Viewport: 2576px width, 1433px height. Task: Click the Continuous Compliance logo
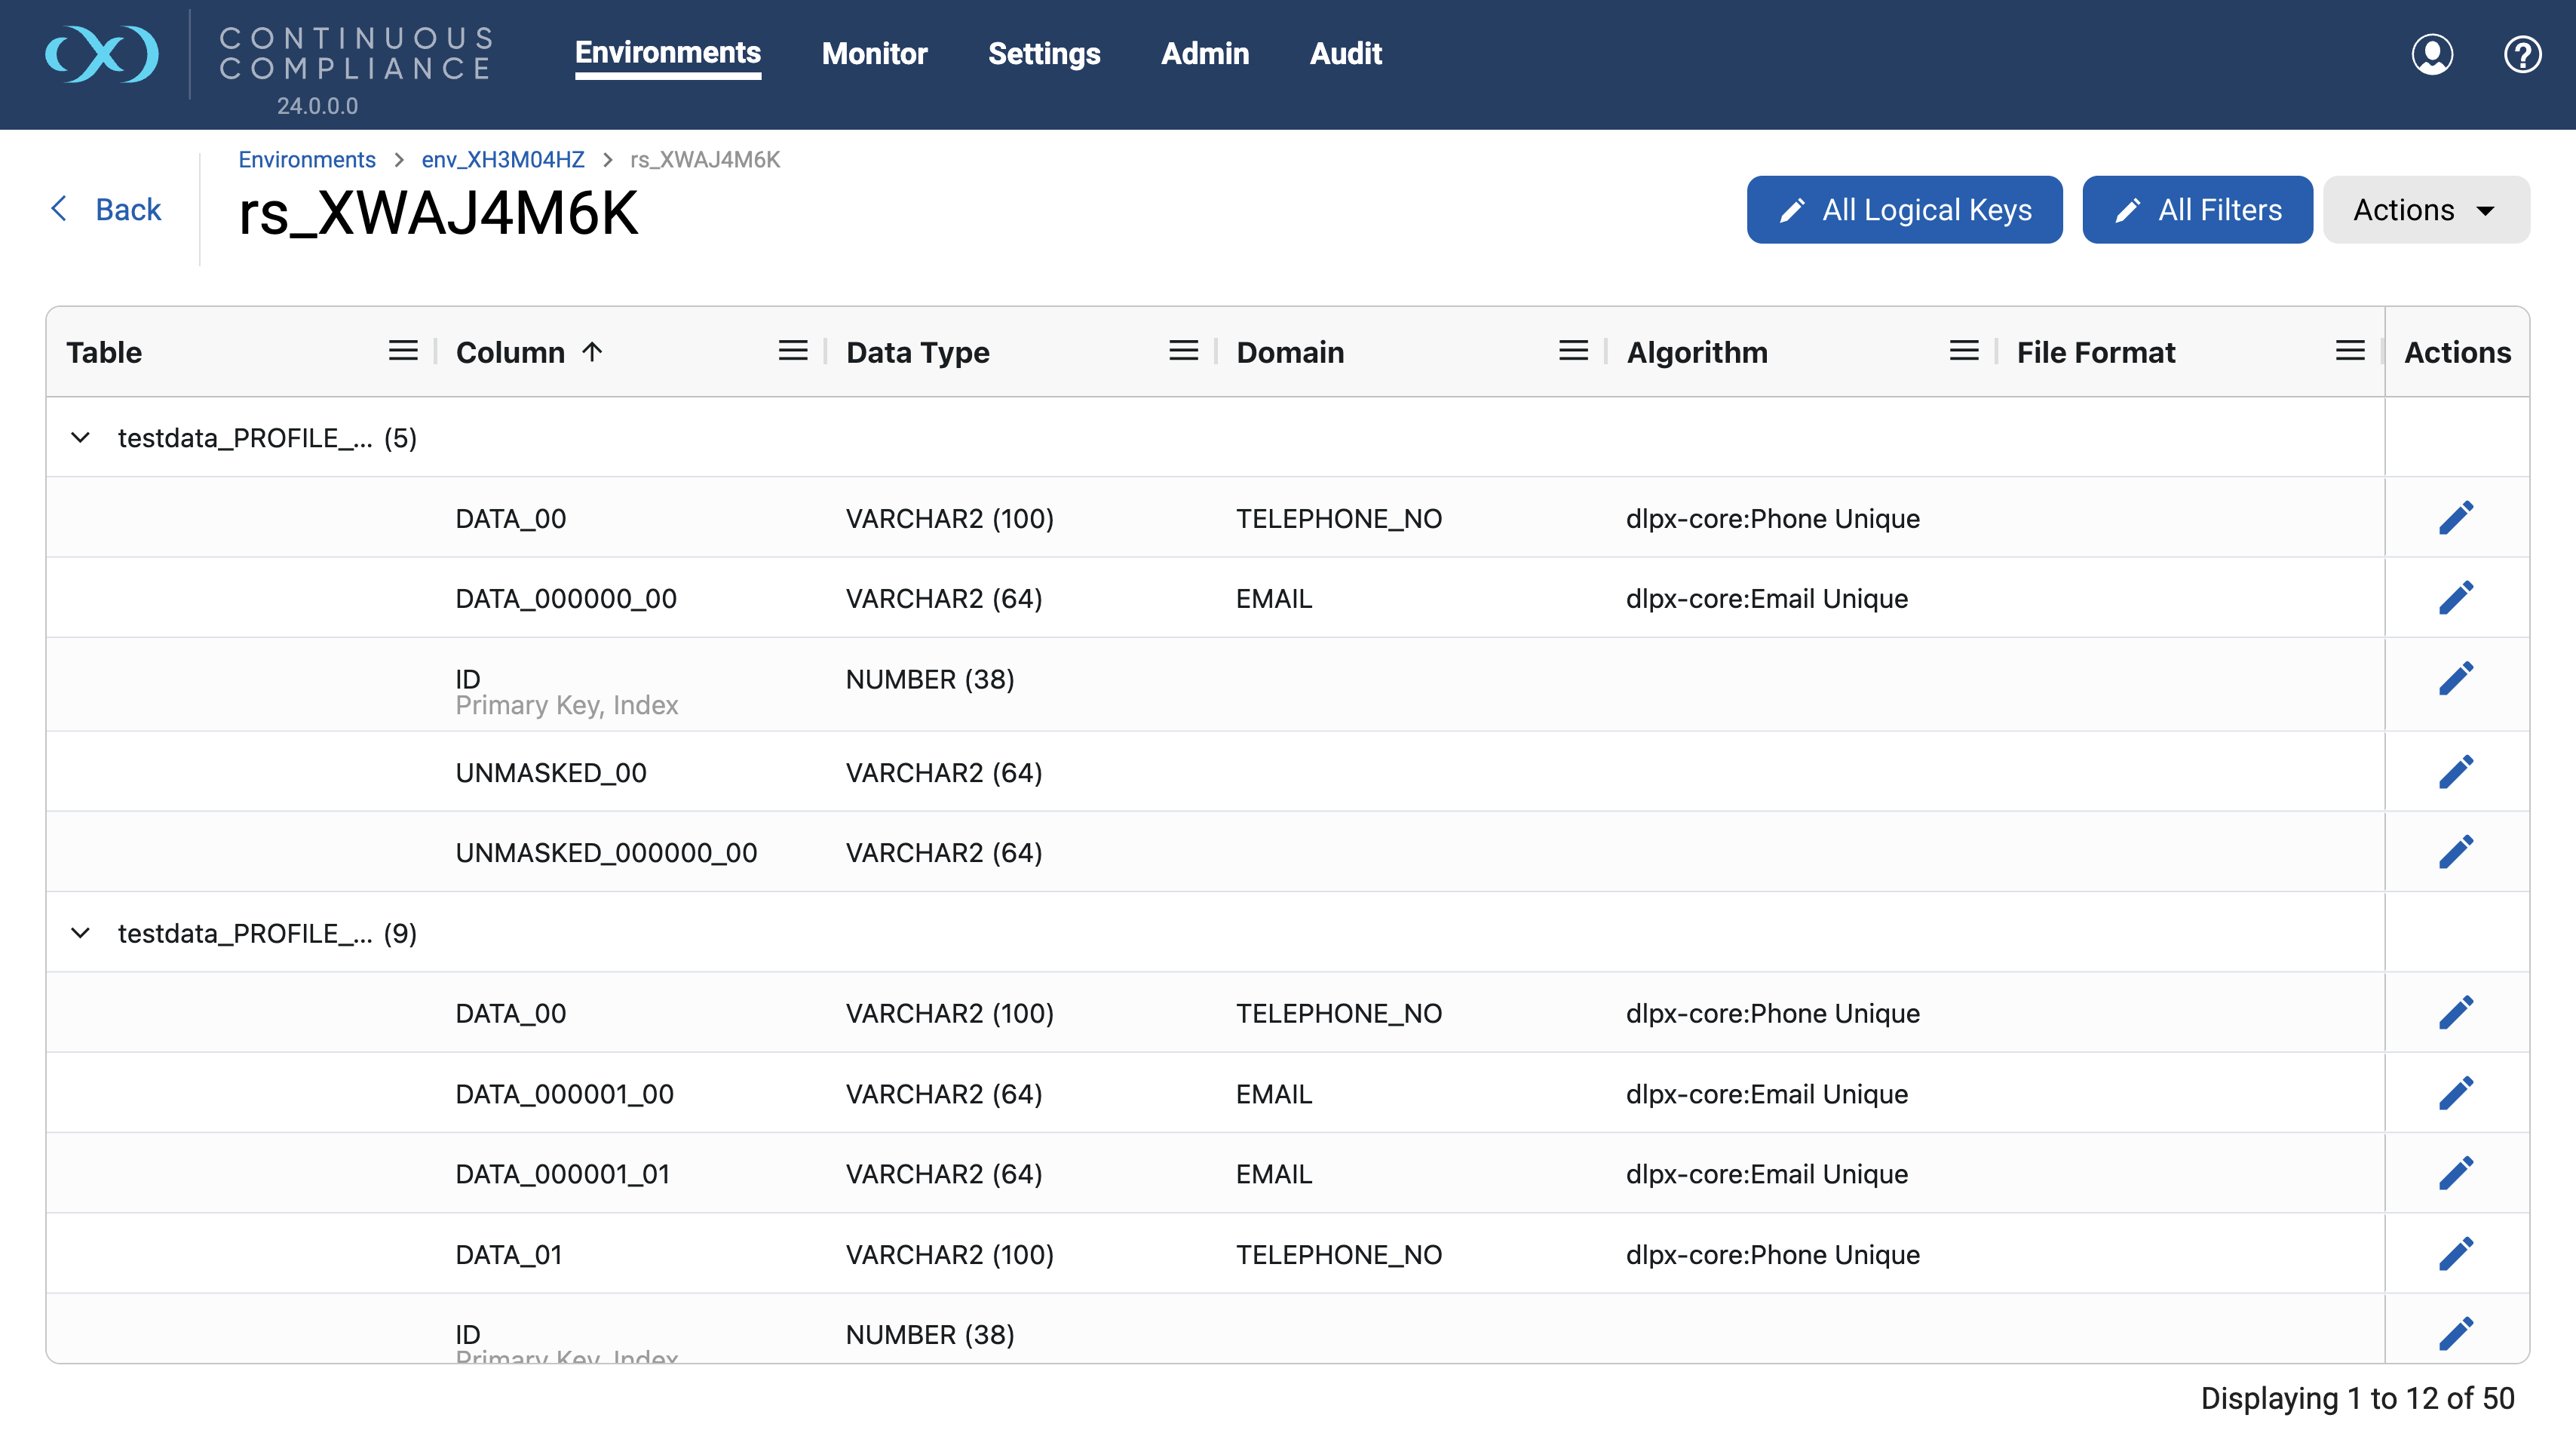pyautogui.click(x=102, y=54)
